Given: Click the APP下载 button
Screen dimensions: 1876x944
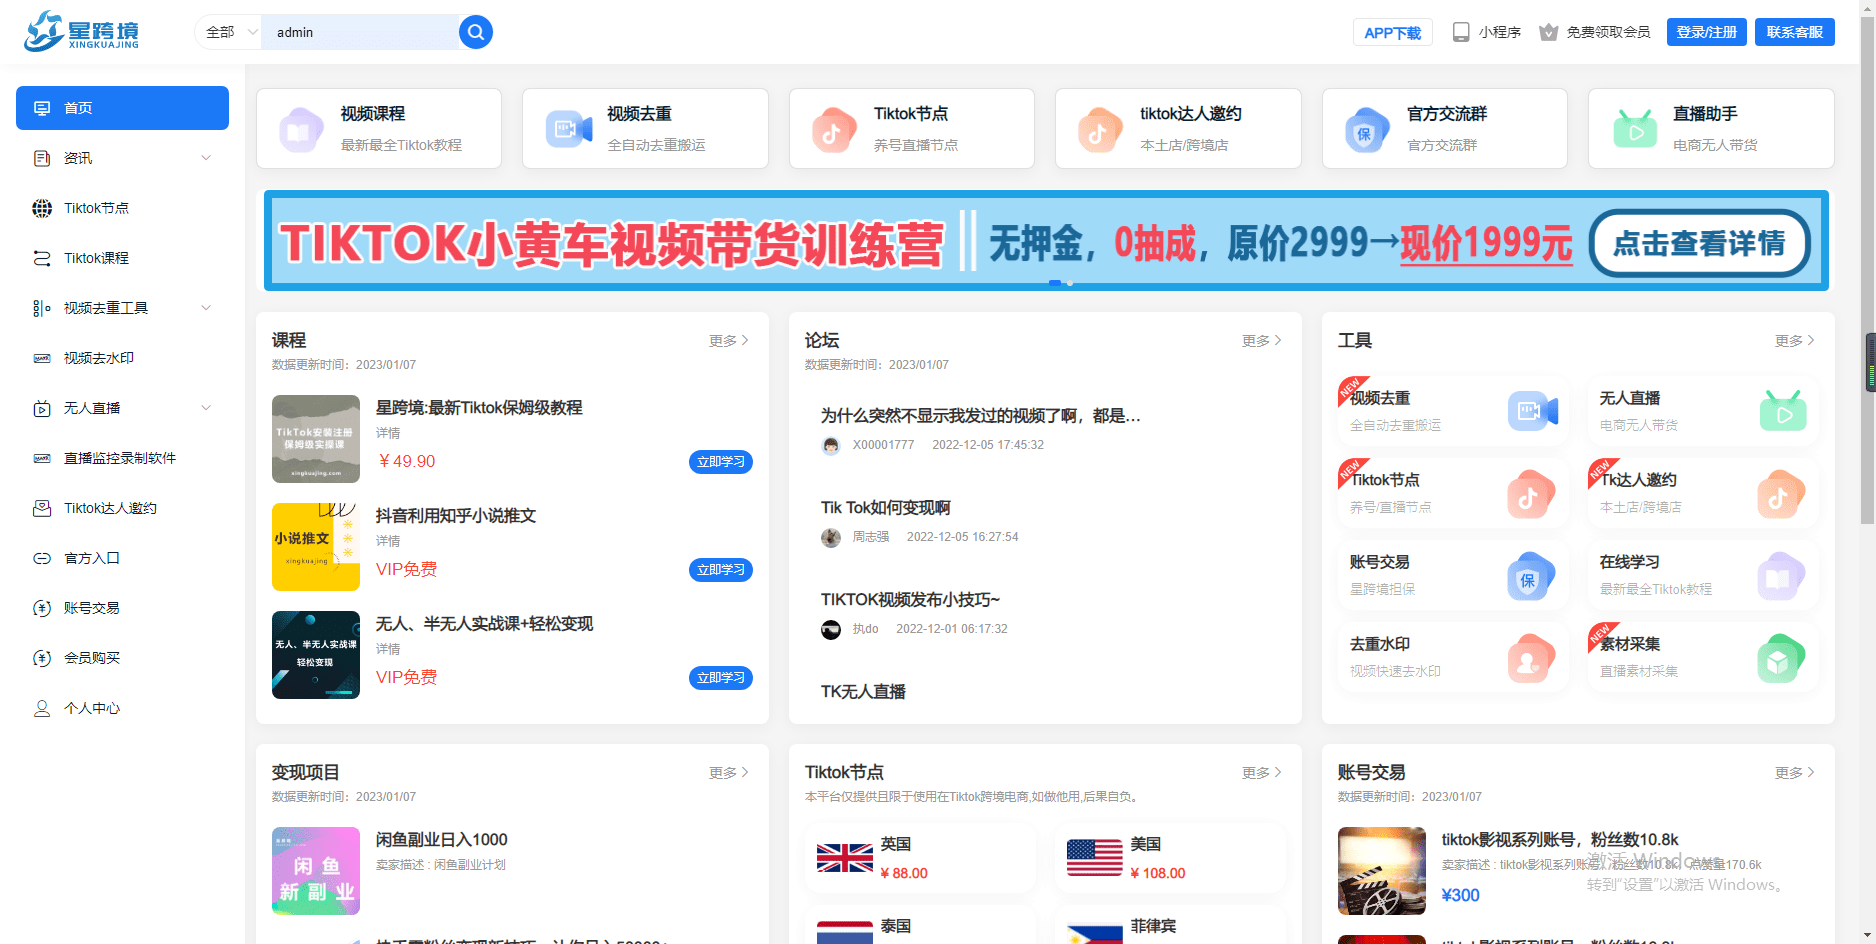Looking at the screenshot, I should pos(1392,32).
